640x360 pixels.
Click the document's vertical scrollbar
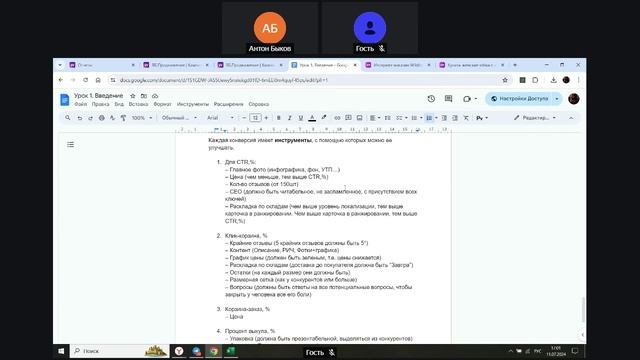tap(583, 310)
